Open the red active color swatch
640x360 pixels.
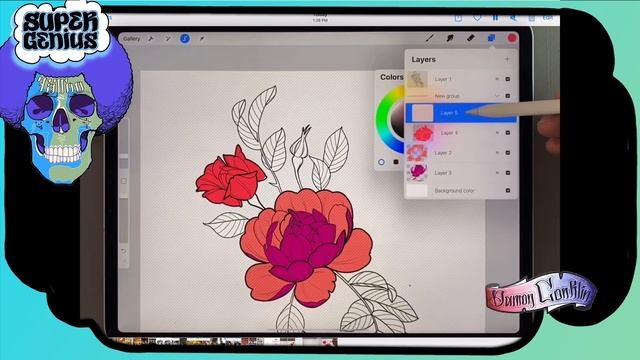pos(512,38)
